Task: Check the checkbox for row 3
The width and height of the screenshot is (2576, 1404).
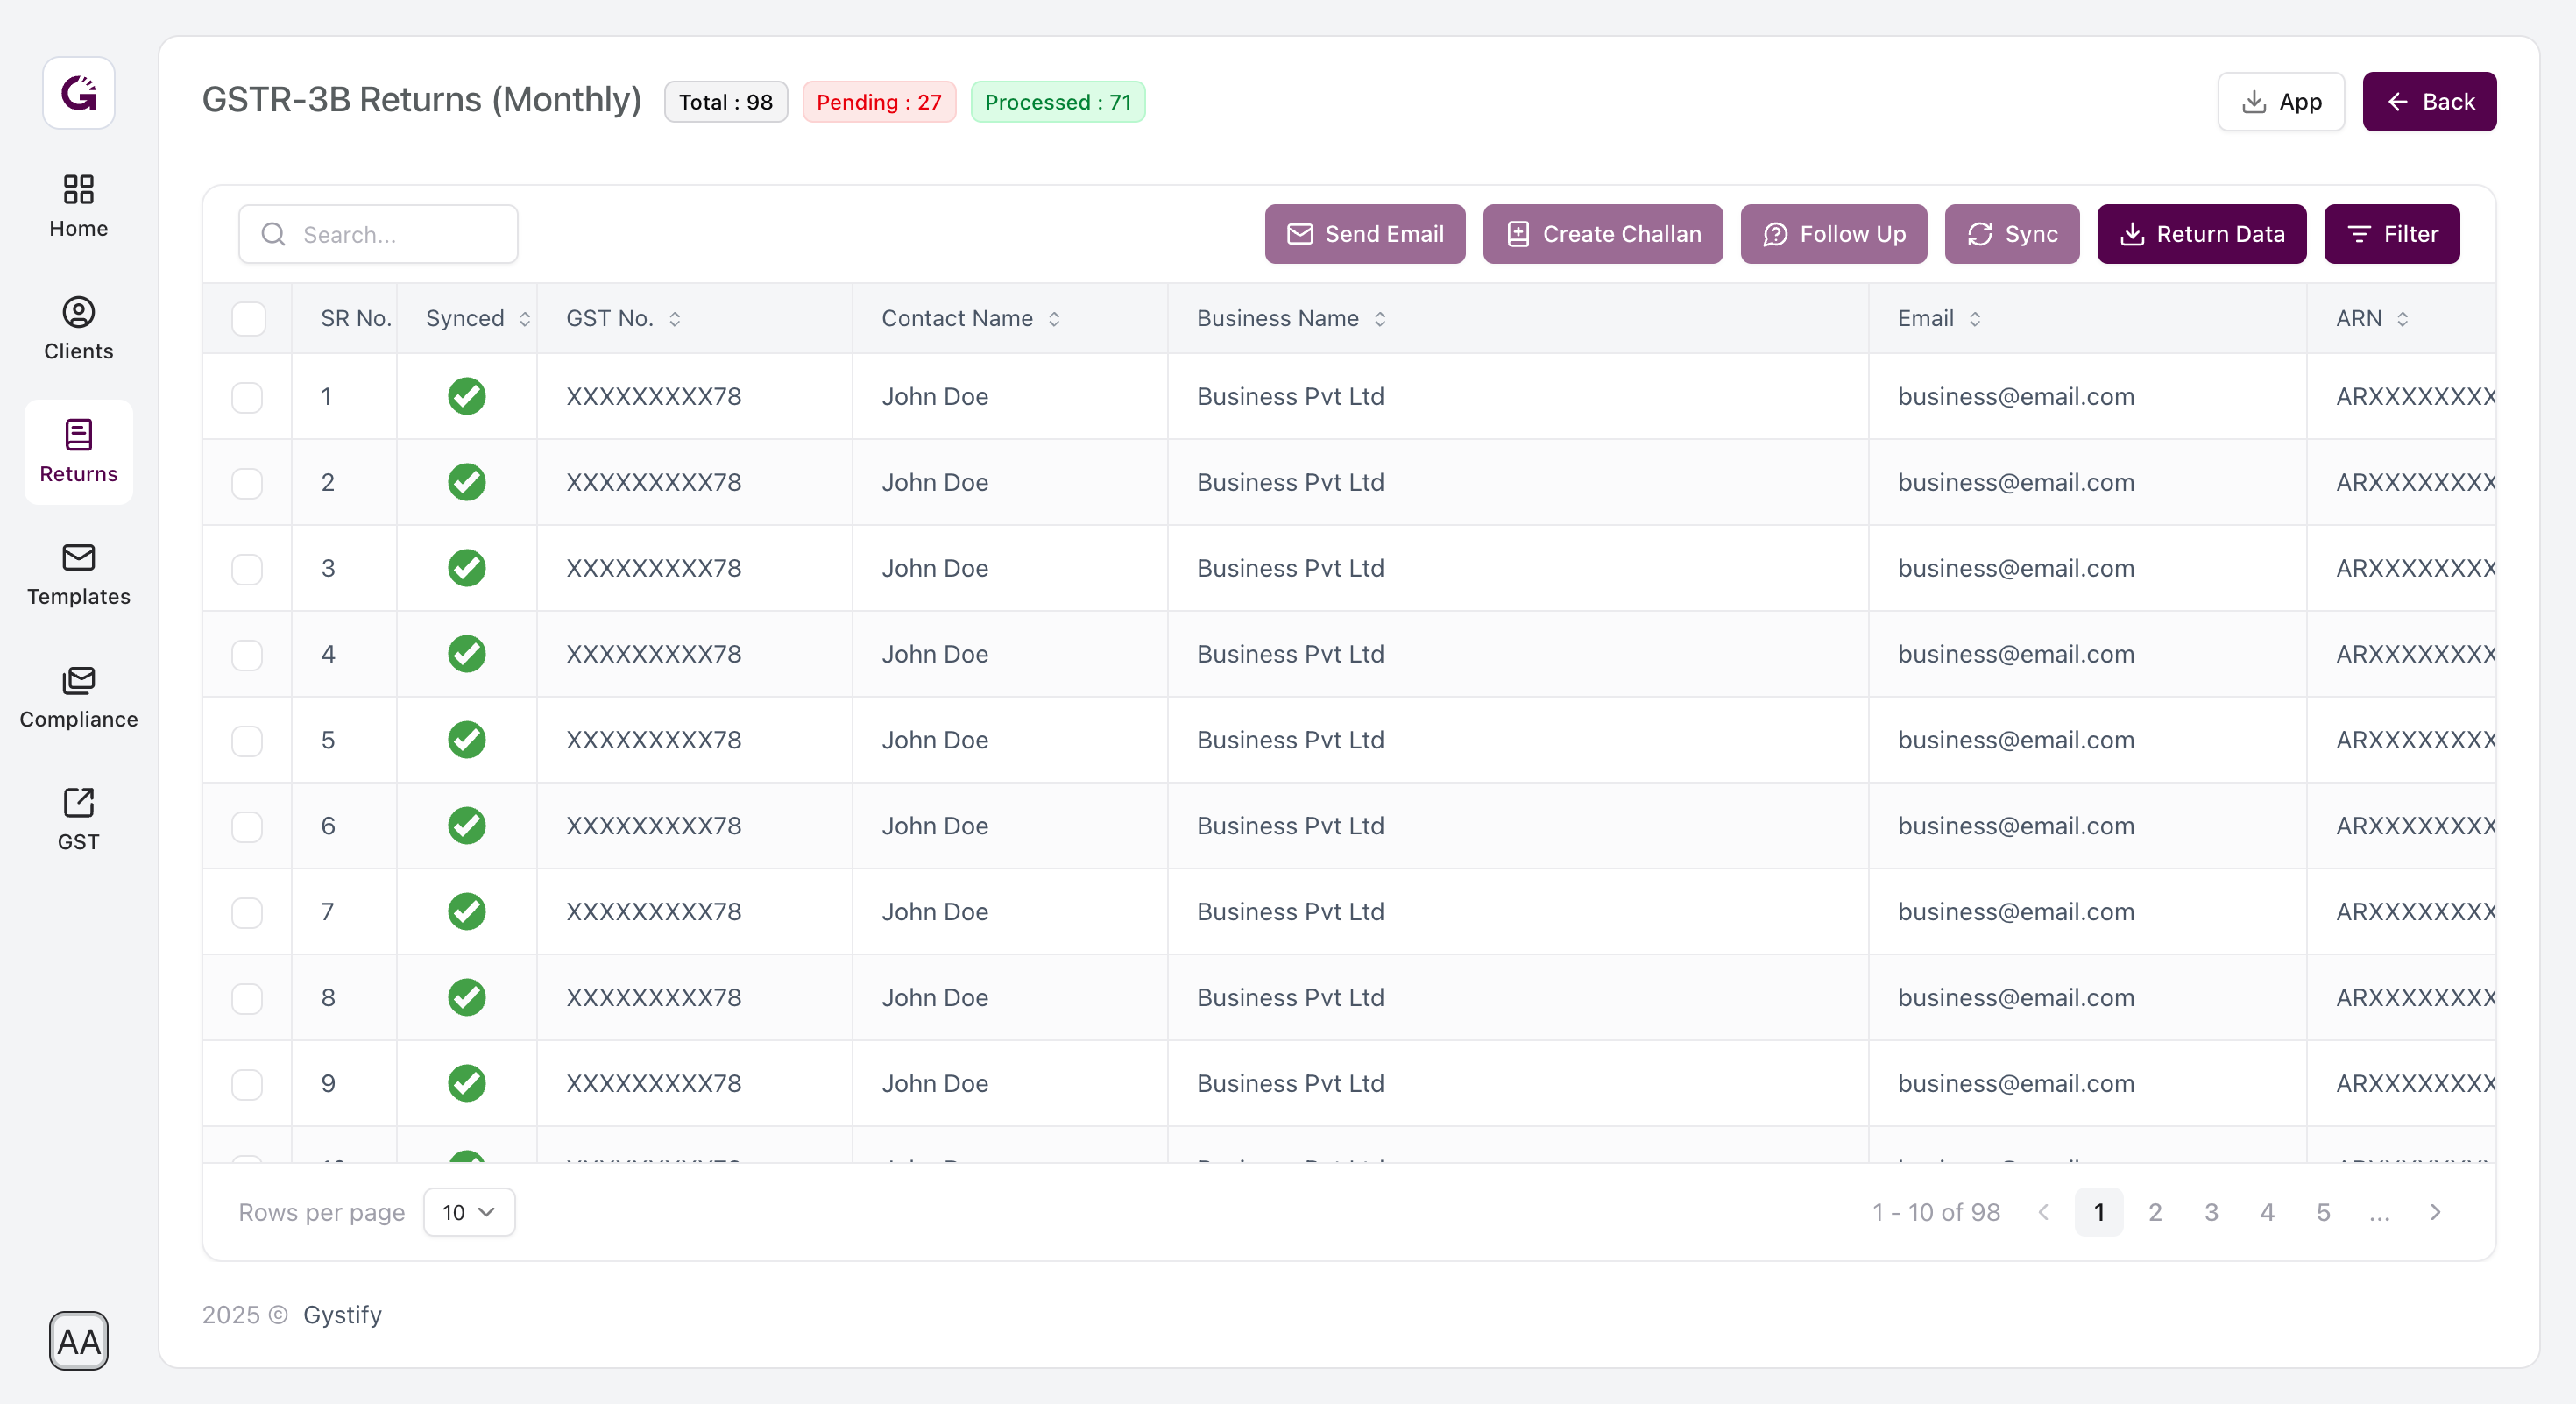Action: 247,569
